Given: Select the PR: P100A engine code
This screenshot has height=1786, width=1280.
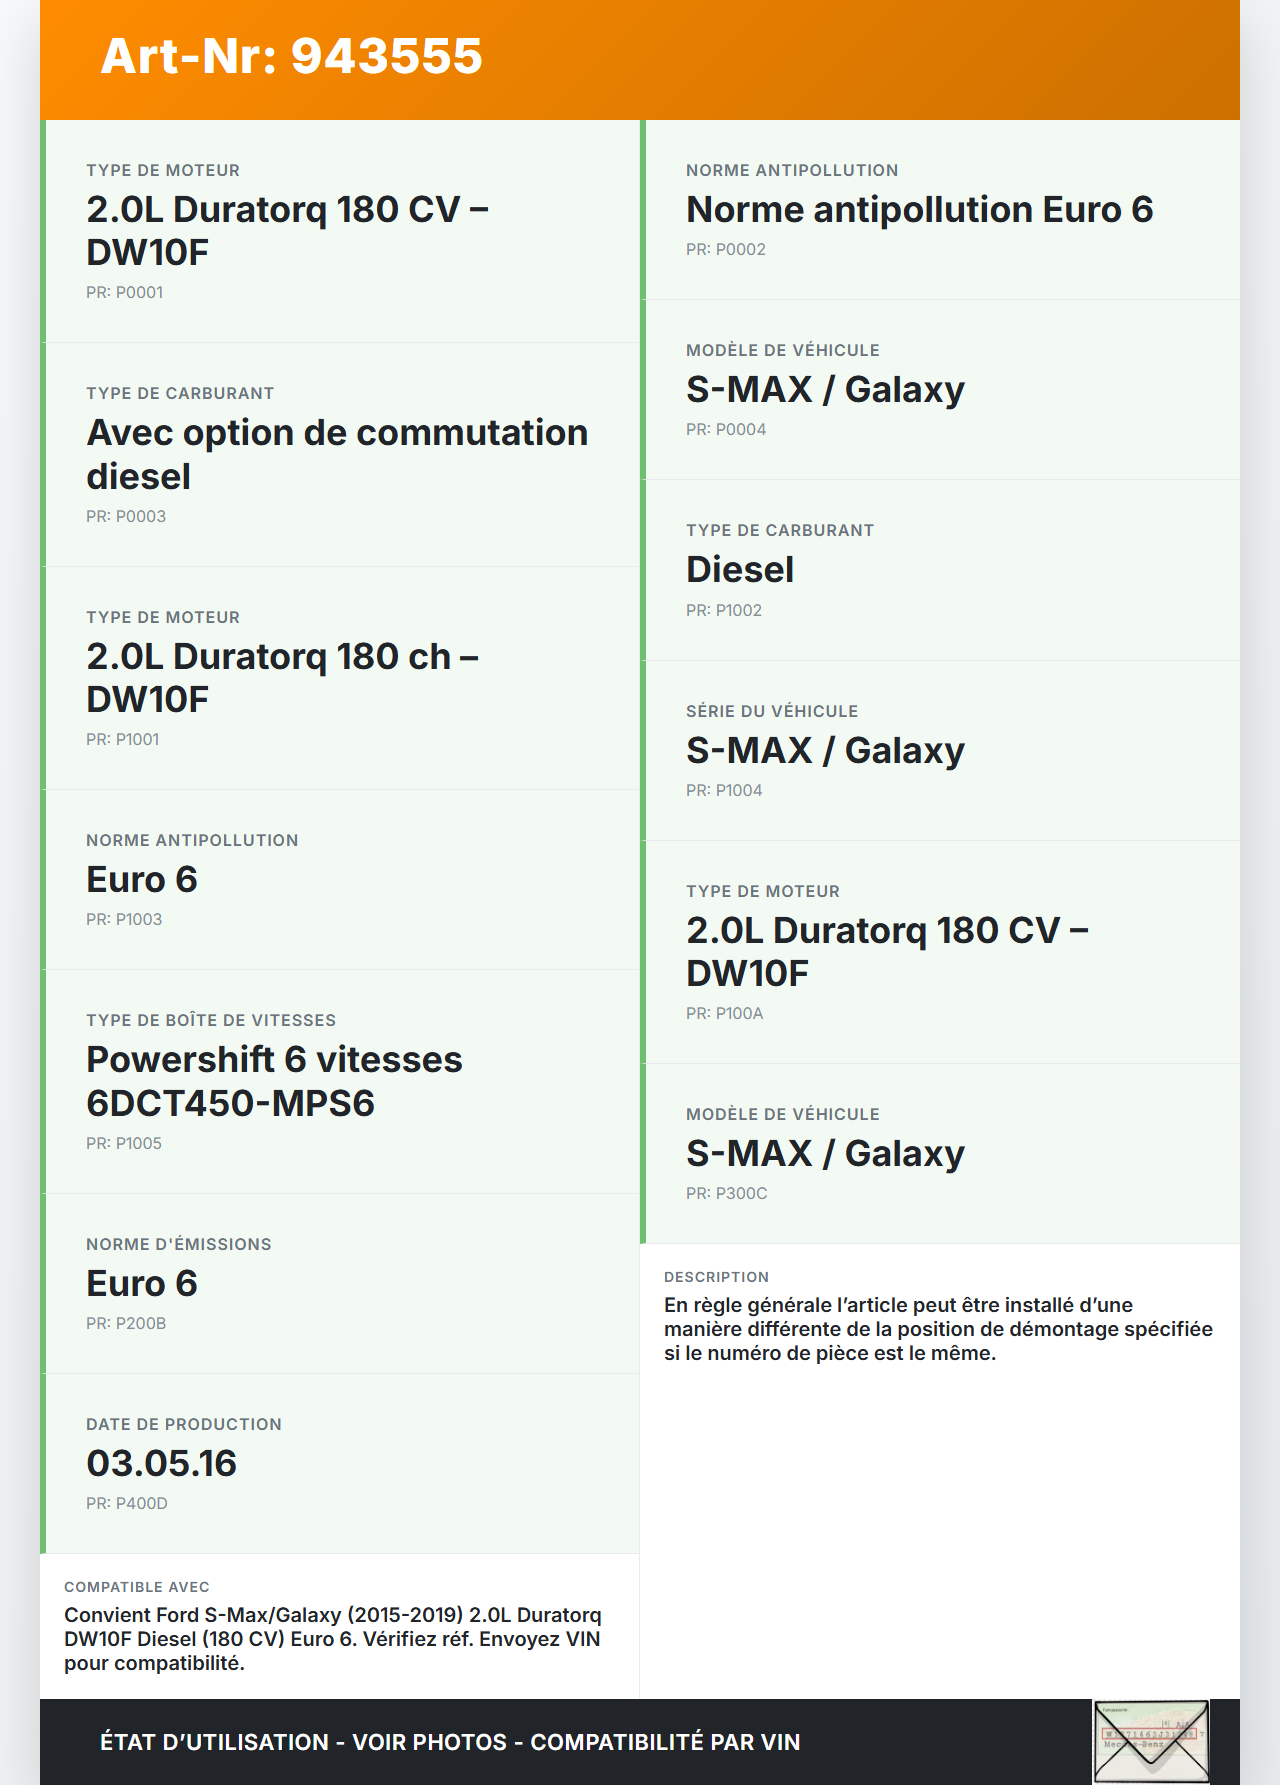Looking at the screenshot, I should tap(724, 1013).
